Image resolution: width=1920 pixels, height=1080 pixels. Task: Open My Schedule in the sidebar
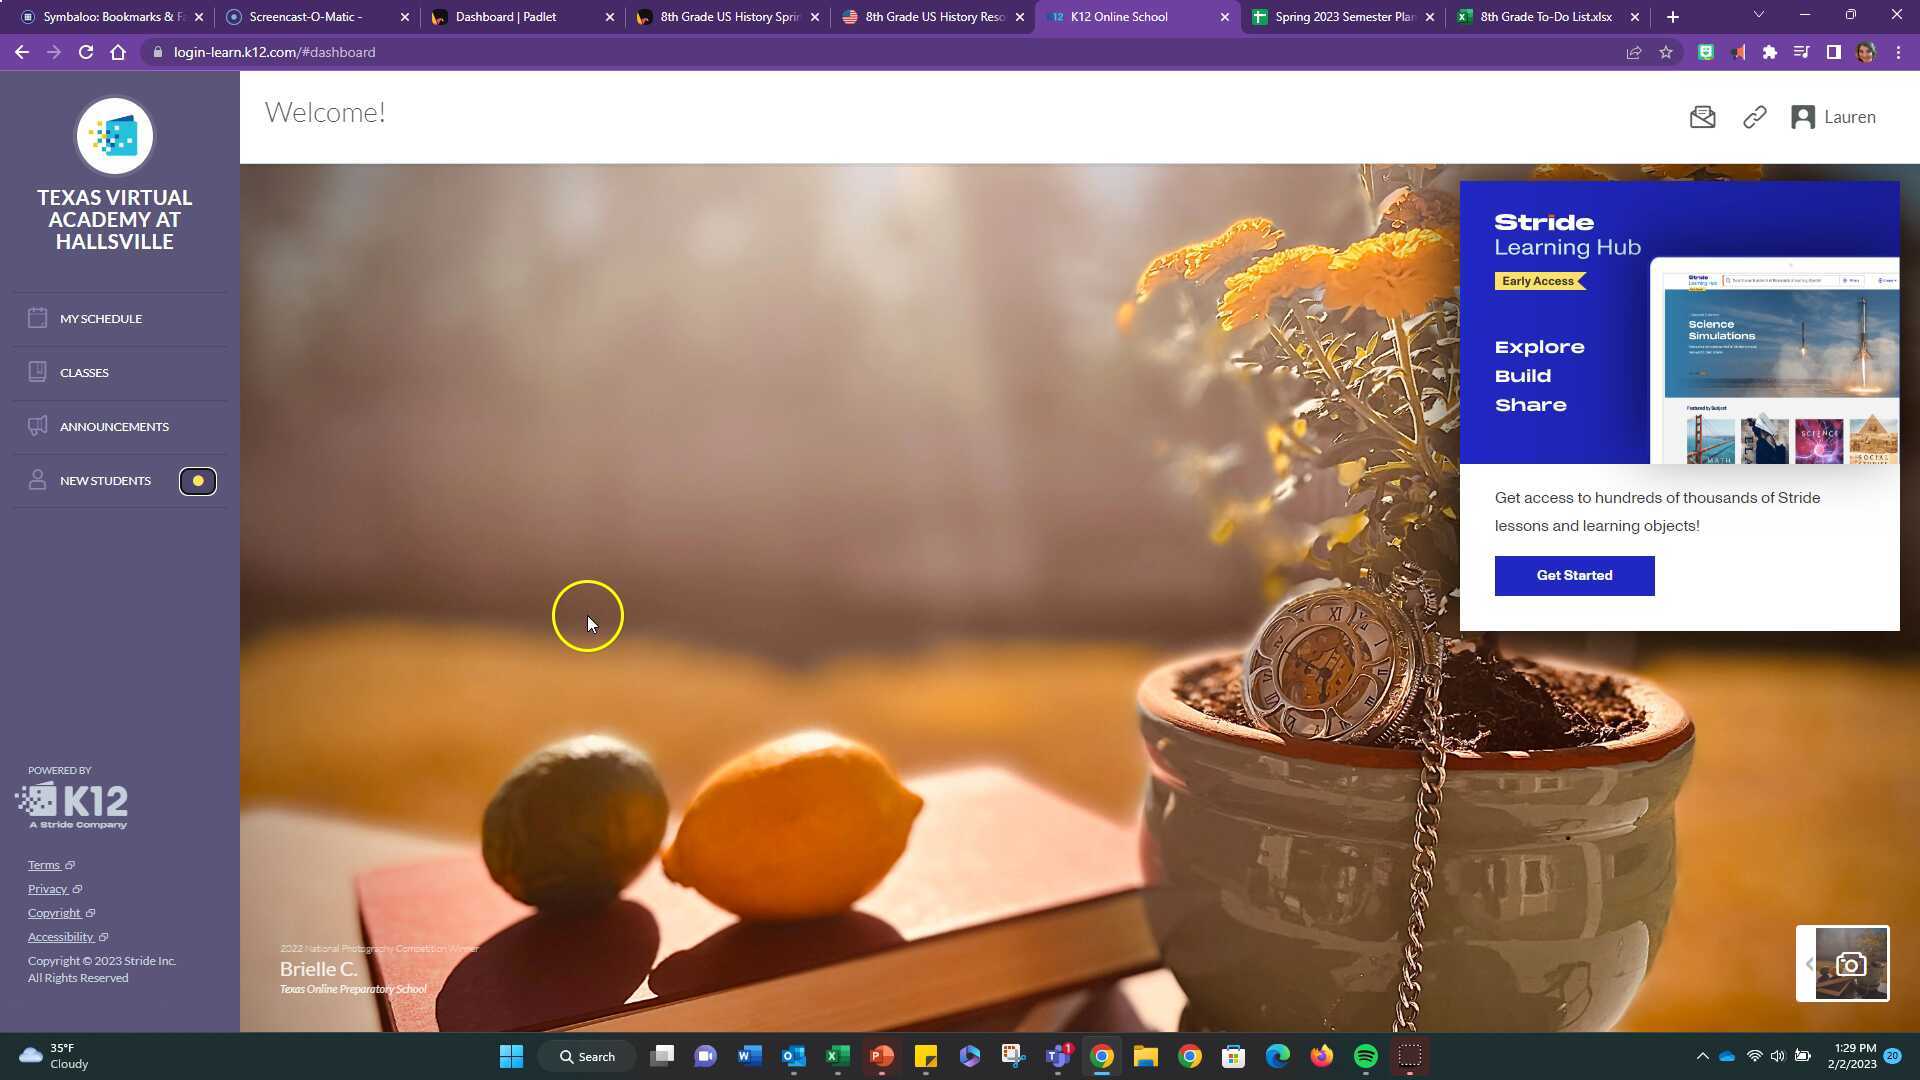click(x=100, y=319)
